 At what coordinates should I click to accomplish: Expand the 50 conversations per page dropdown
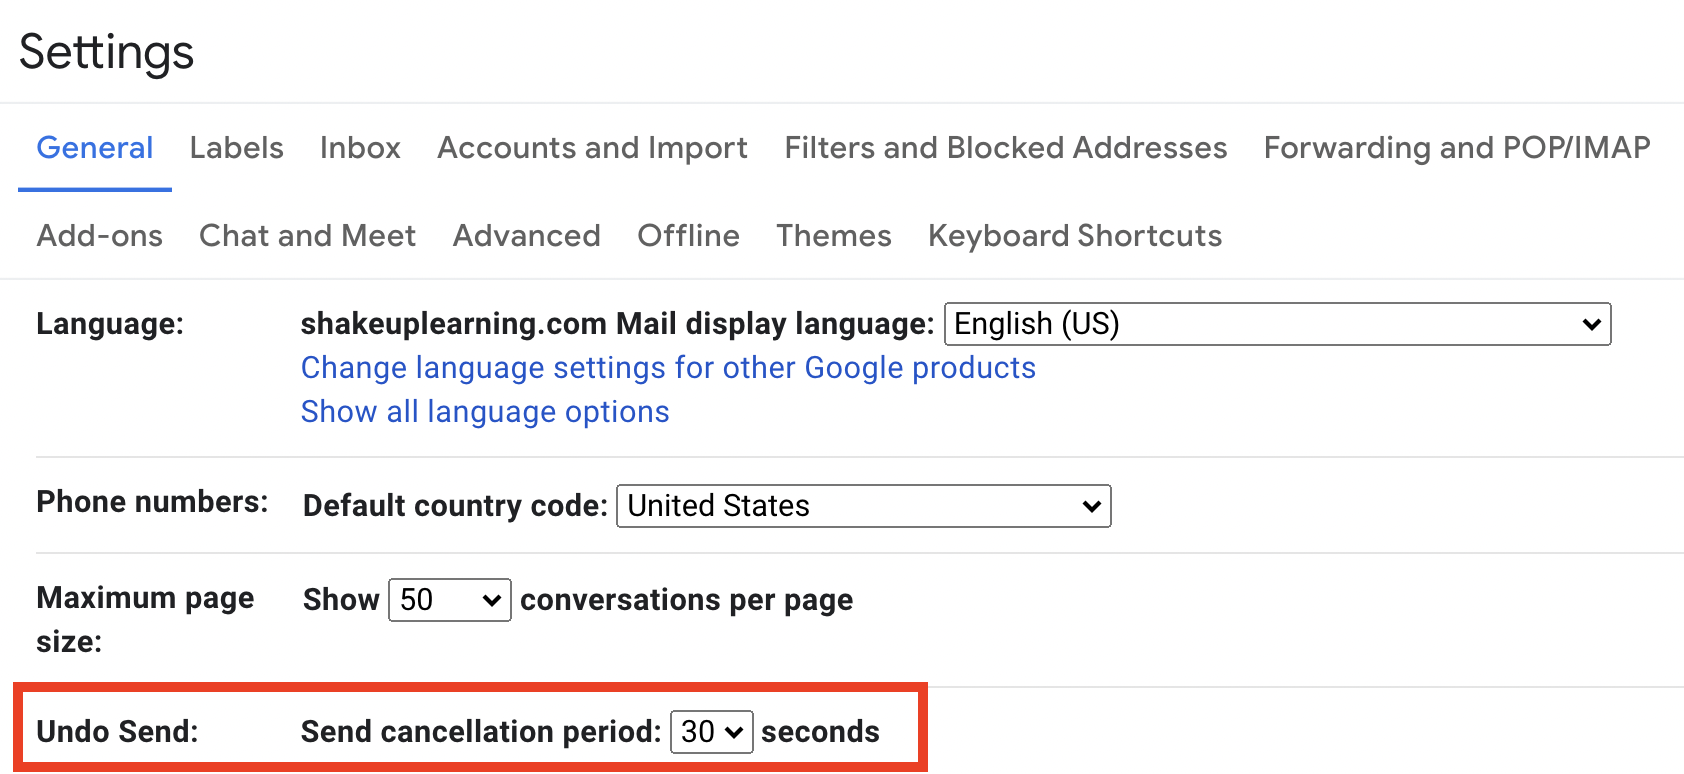tap(450, 600)
